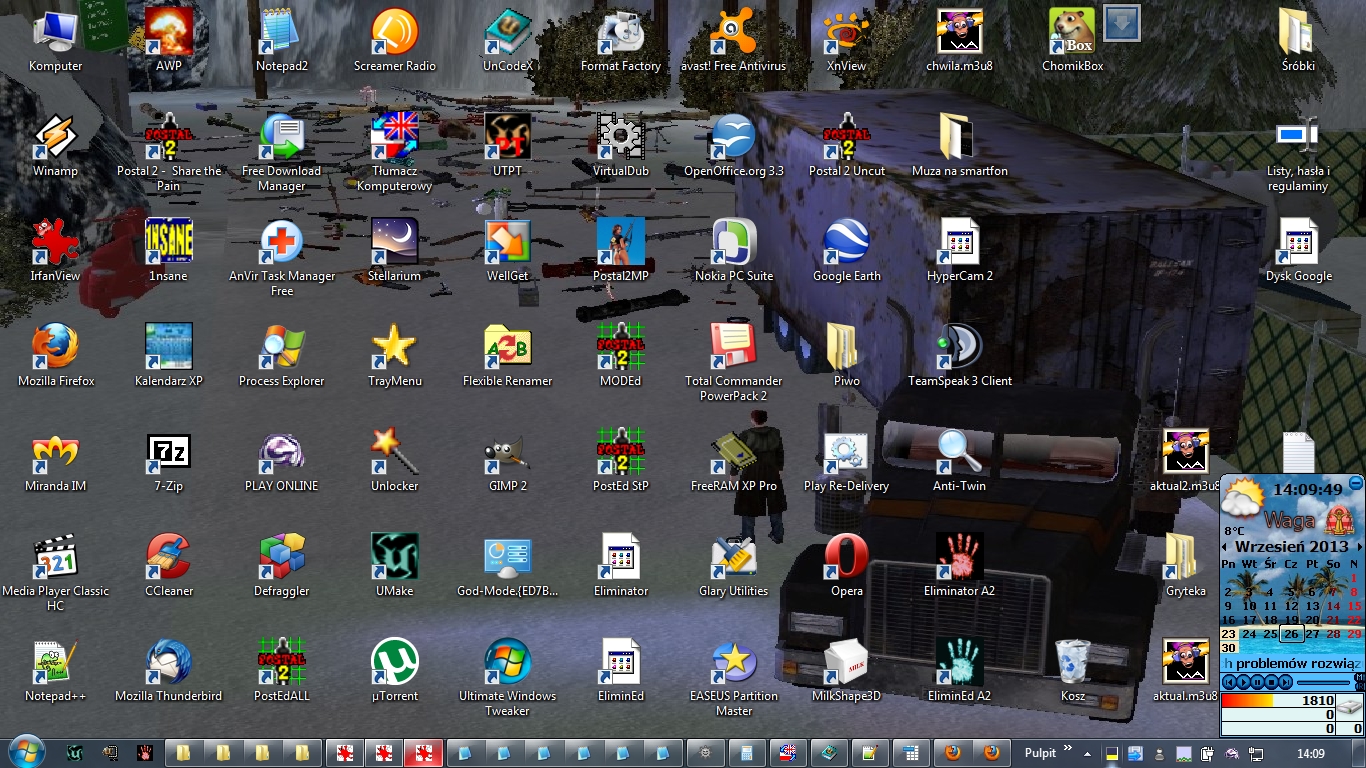Expand the Pulpit toolbar chevron
Screen dimensions: 1366x768
(x=1067, y=749)
